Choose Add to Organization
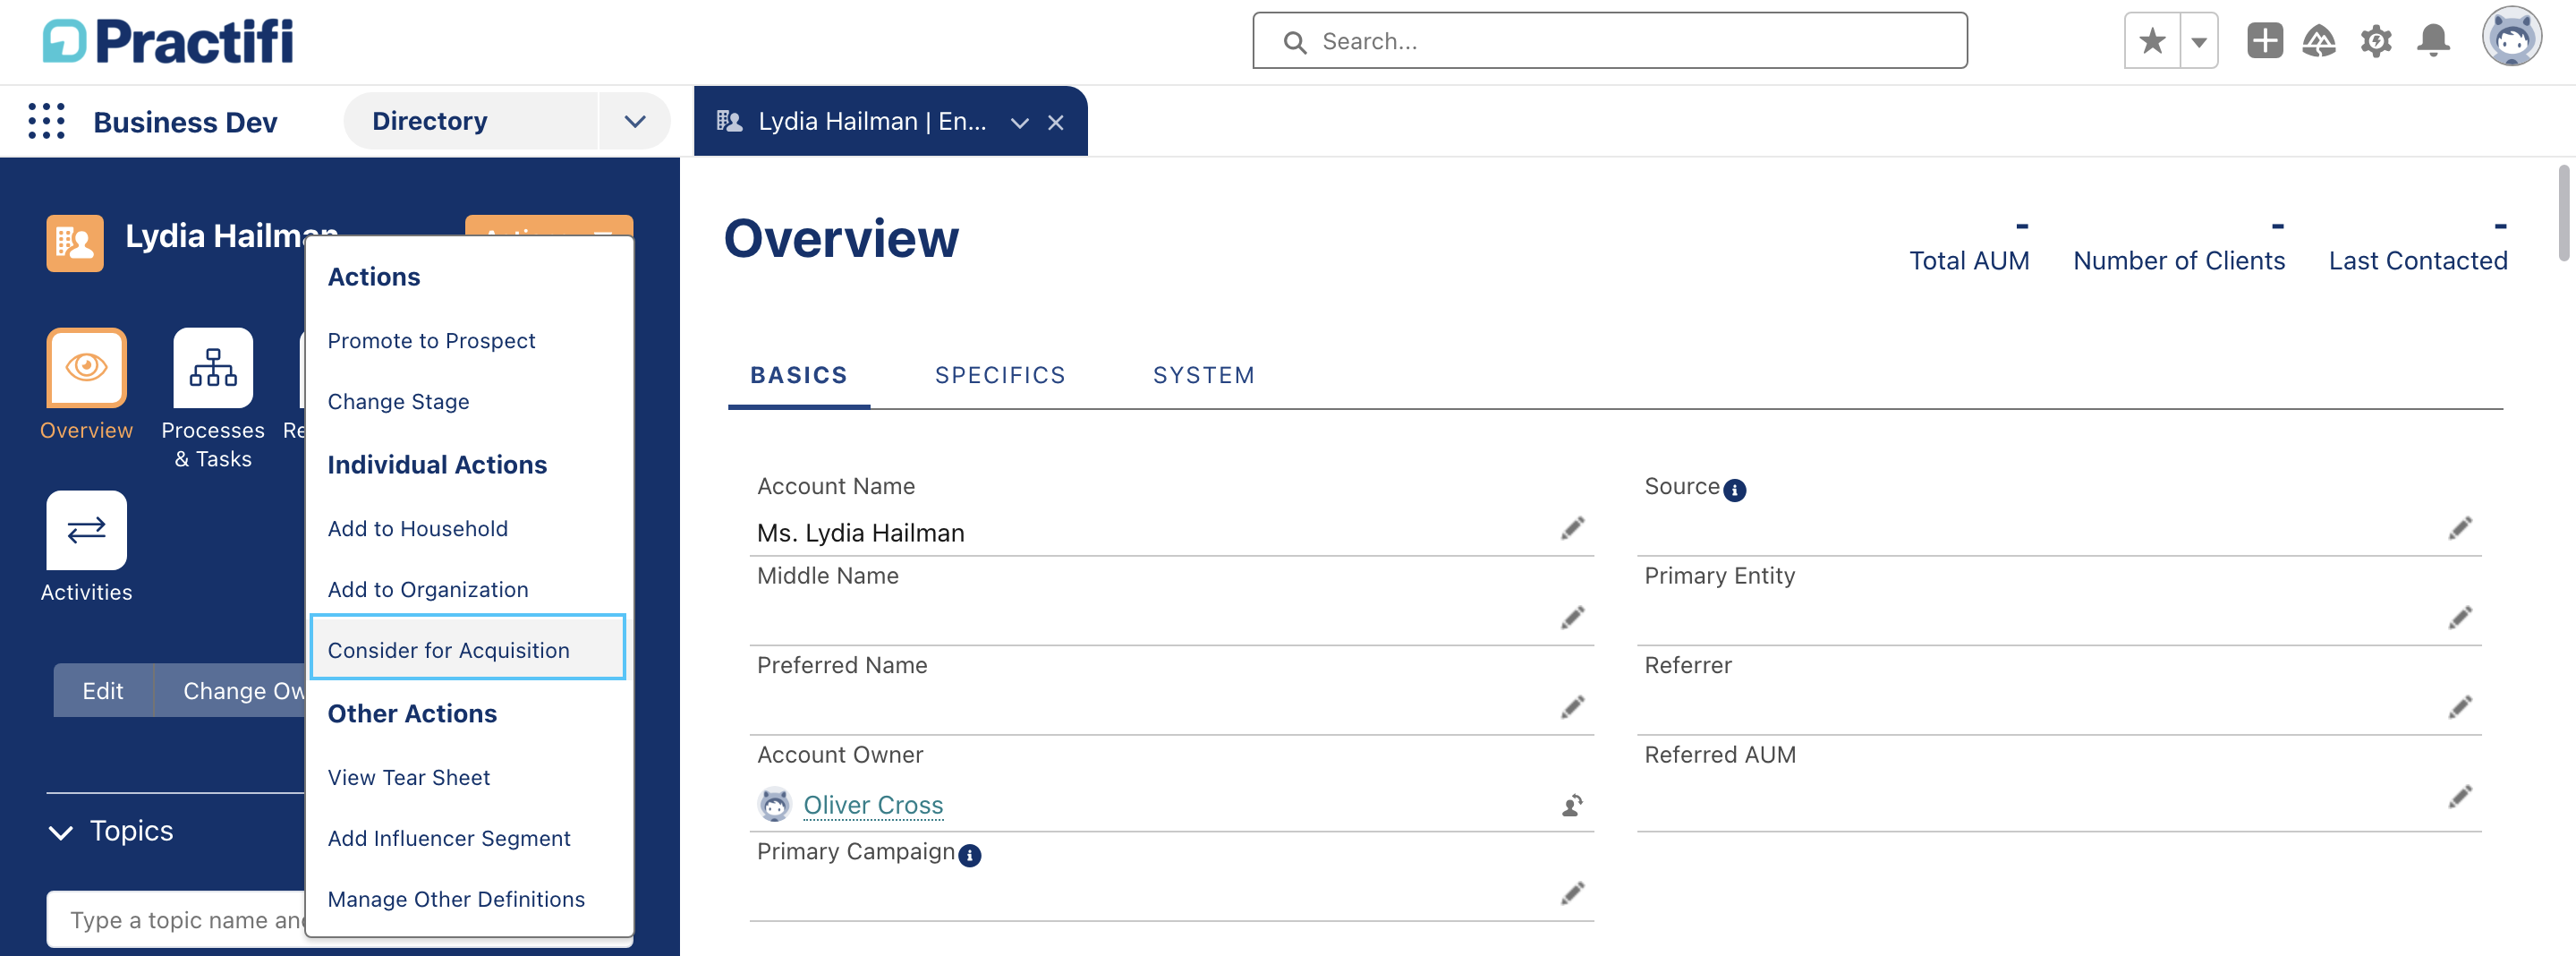The height and width of the screenshot is (956, 2576). 428,589
